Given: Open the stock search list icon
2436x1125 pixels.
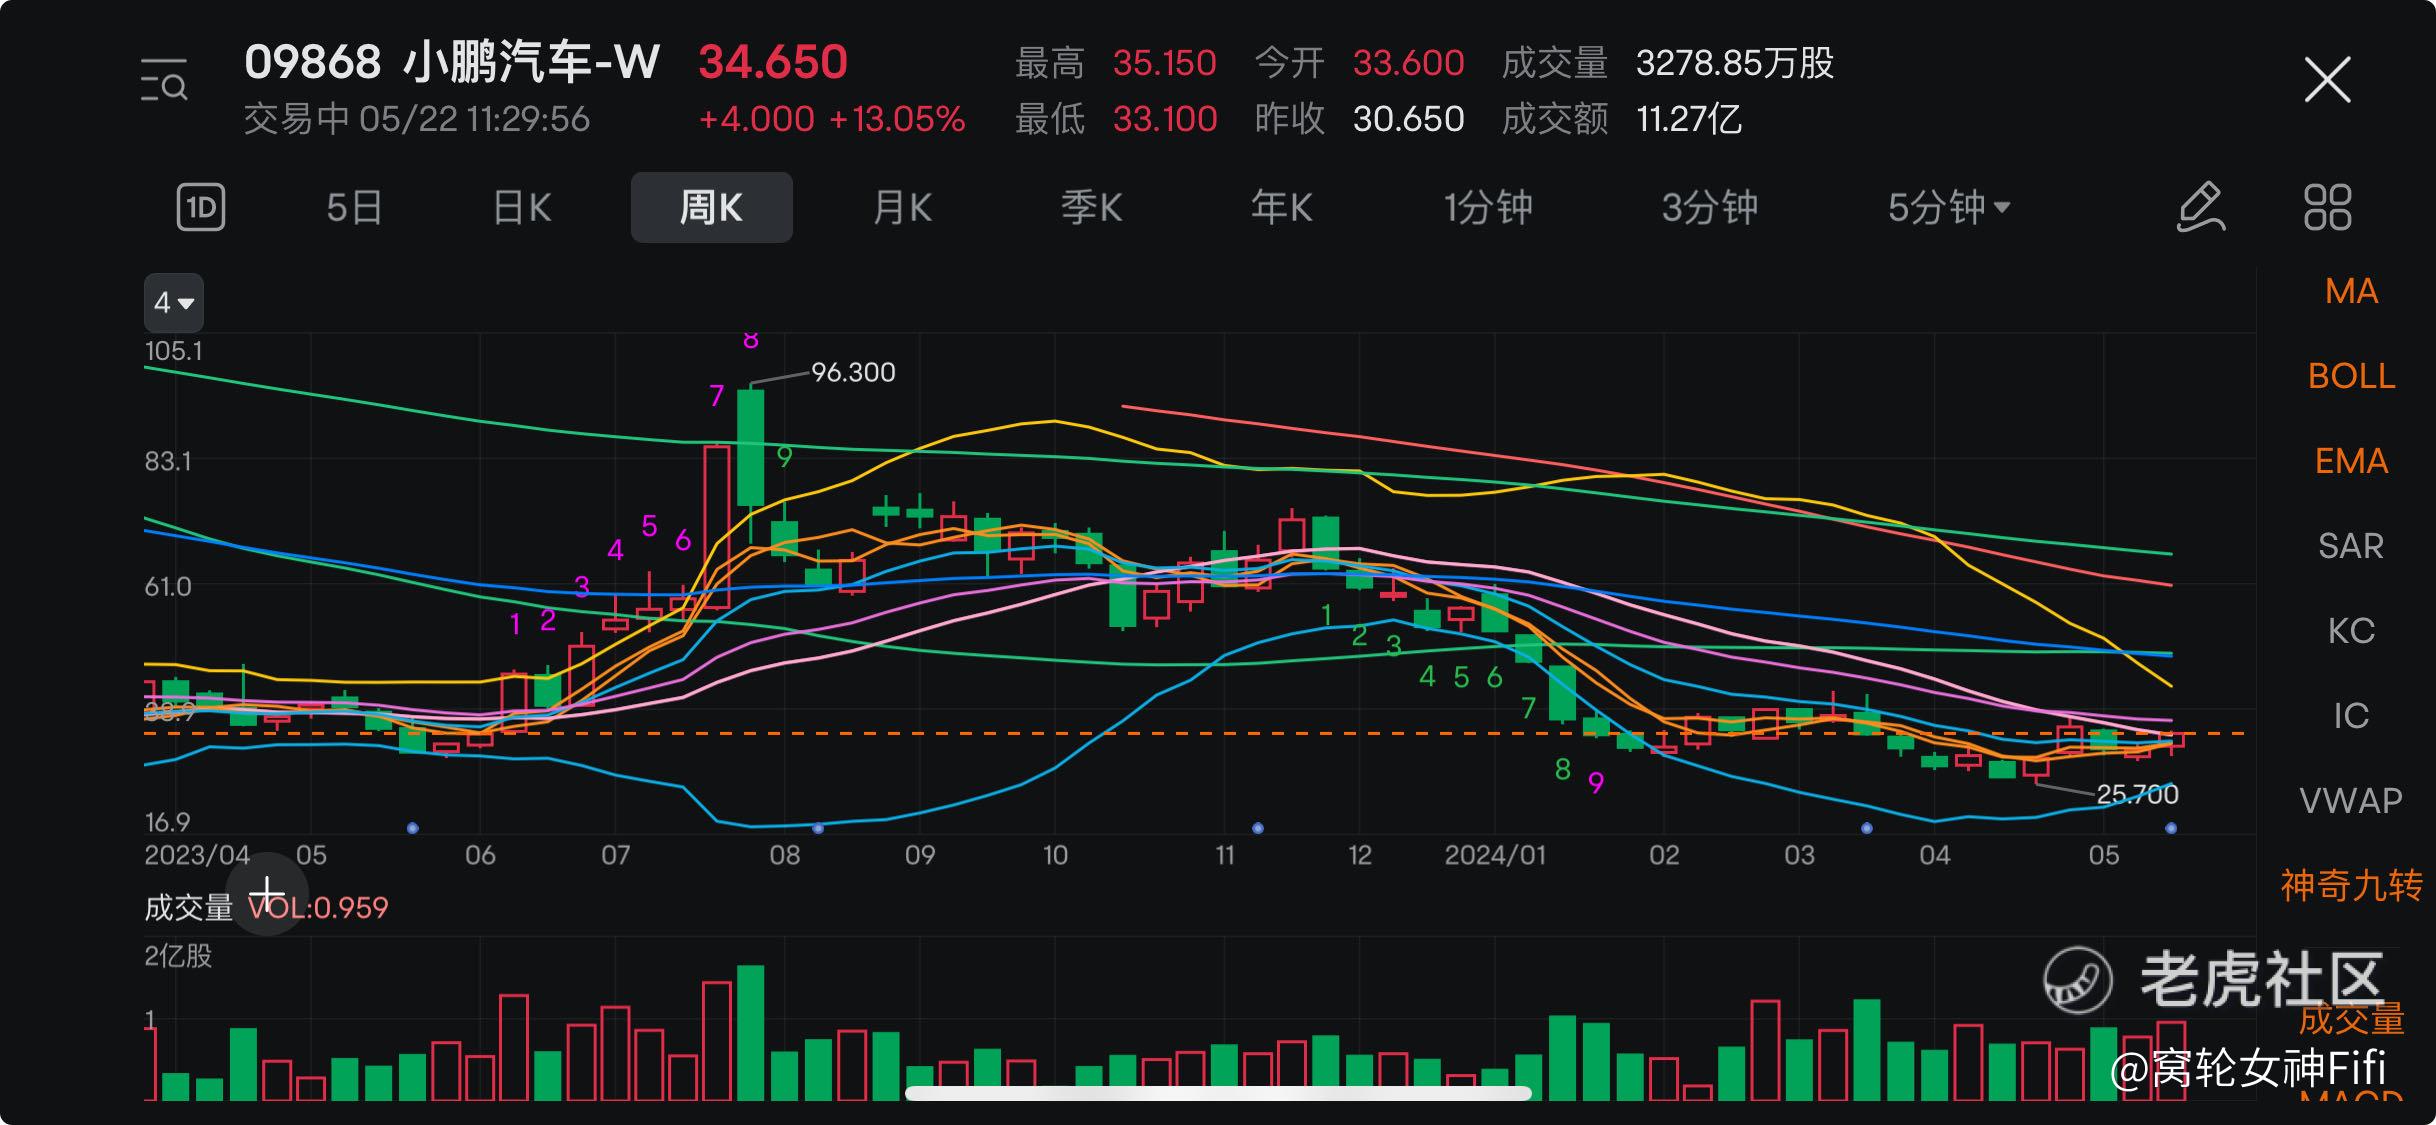Looking at the screenshot, I should tap(164, 81).
